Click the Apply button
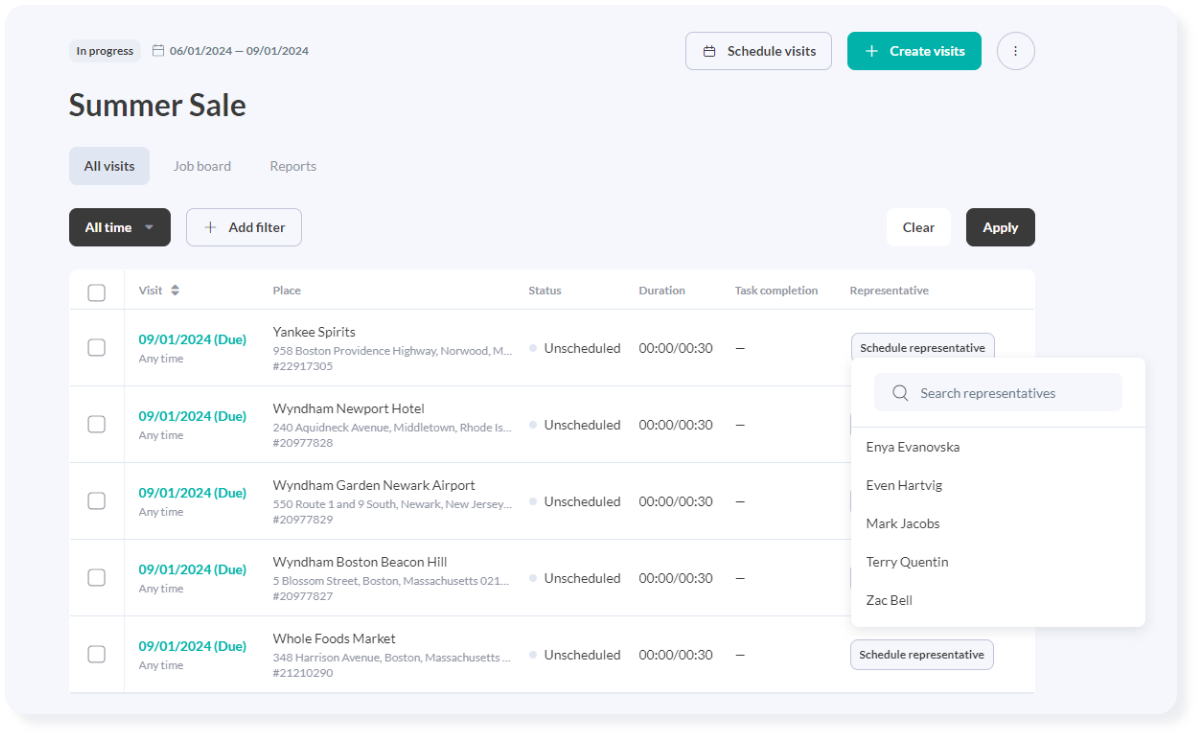Viewport: 1202px width, 739px height. 1000,227
